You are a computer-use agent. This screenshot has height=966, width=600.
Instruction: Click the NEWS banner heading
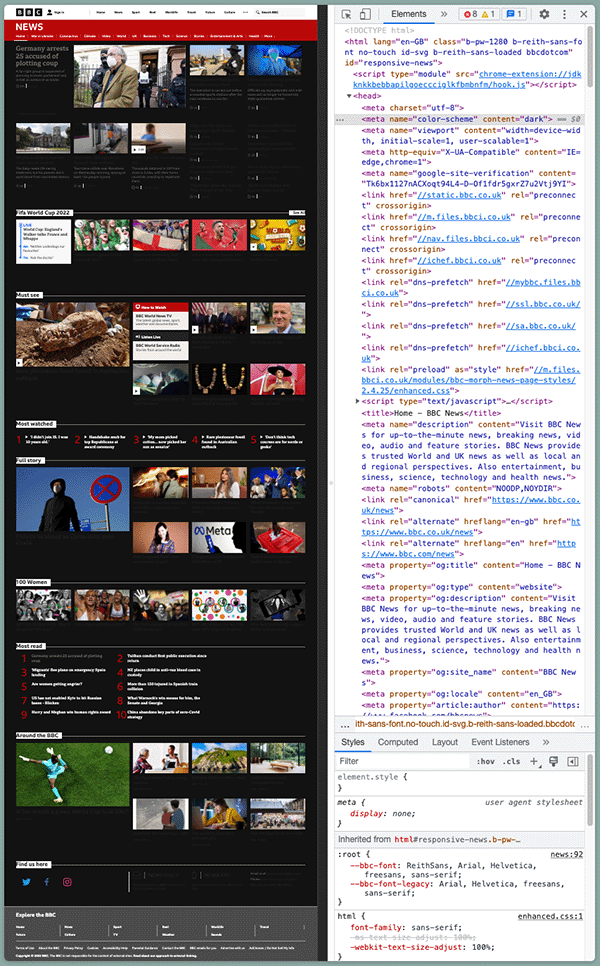pyautogui.click(x=29, y=26)
